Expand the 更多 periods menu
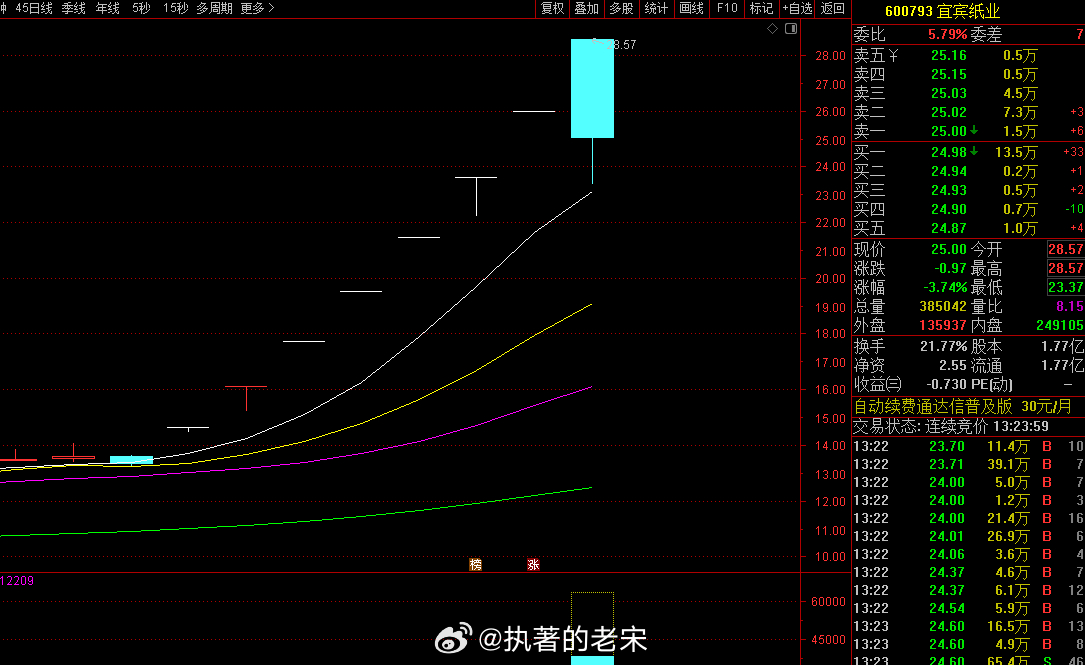Viewport: 1085px width, 665px height. click(257, 8)
